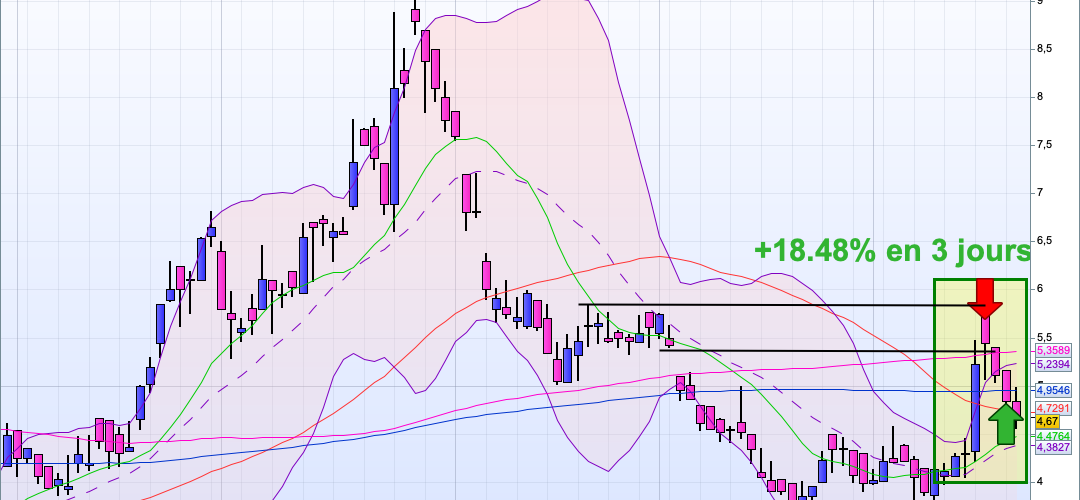Click the pink 5,3589 price label
Screen dimensions: 1080x500
click(1054, 351)
